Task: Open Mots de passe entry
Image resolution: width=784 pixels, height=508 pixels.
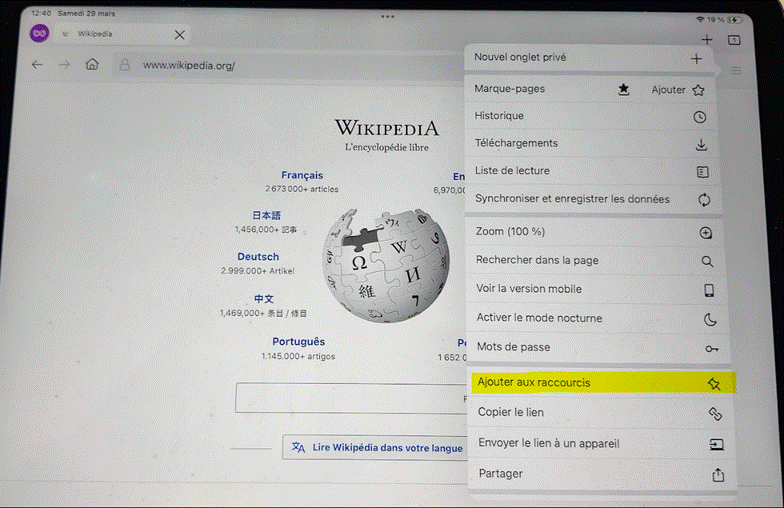Action: pos(598,347)
